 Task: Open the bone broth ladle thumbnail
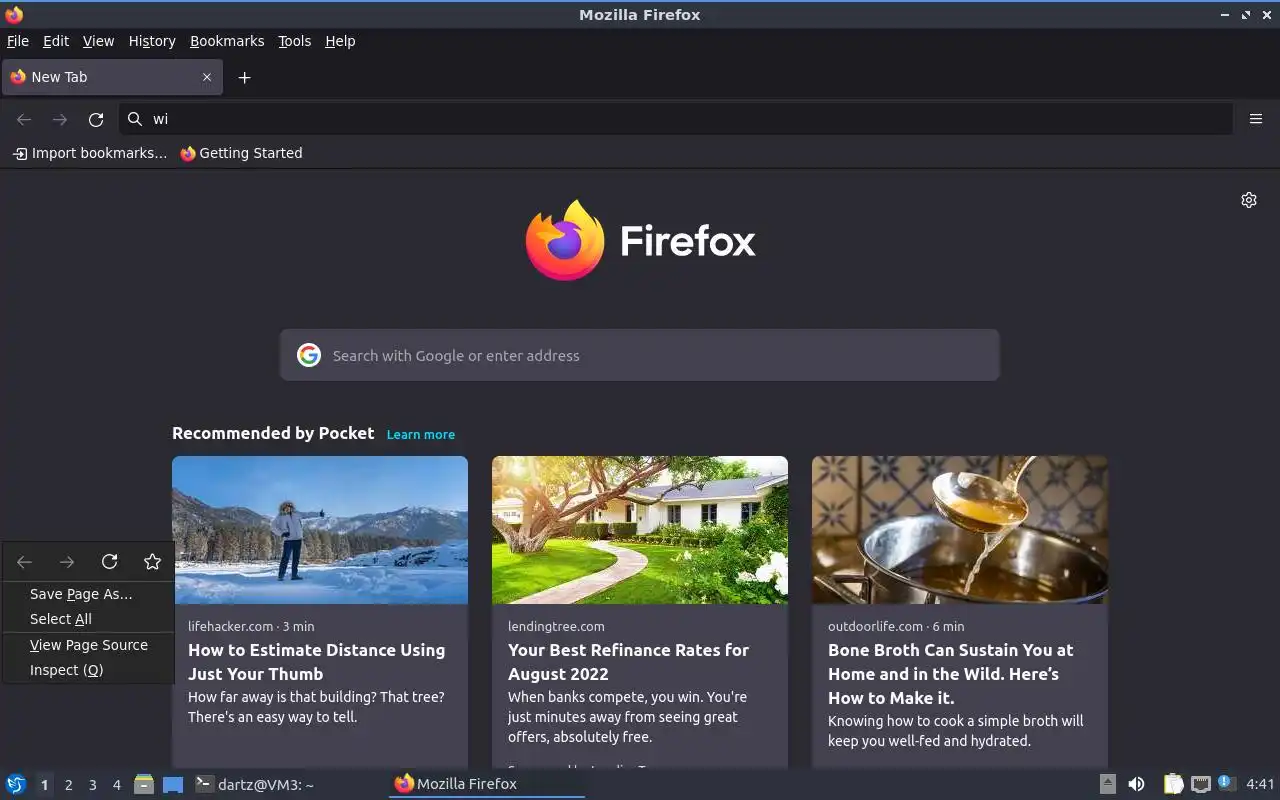point(960,530)
